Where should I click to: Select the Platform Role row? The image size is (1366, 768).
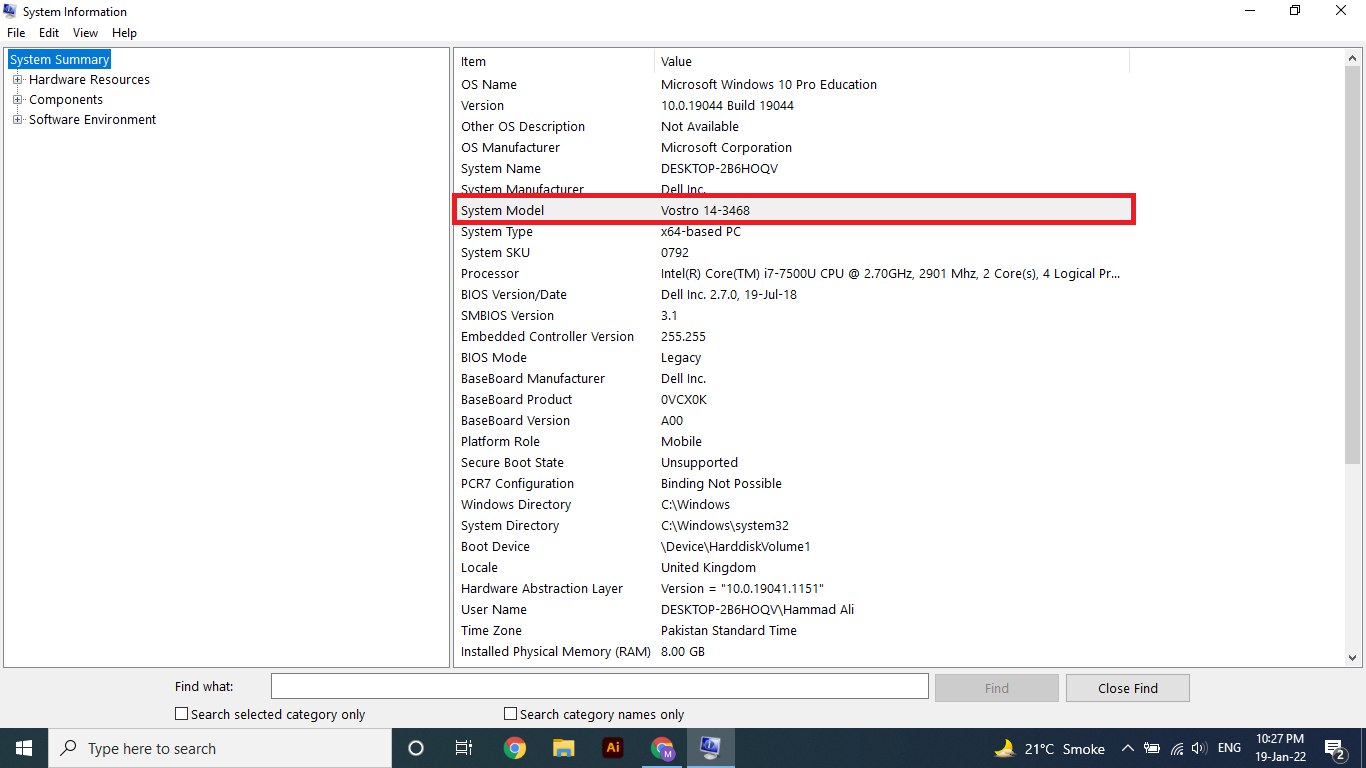pyautogui.click(x=793, y=442)
